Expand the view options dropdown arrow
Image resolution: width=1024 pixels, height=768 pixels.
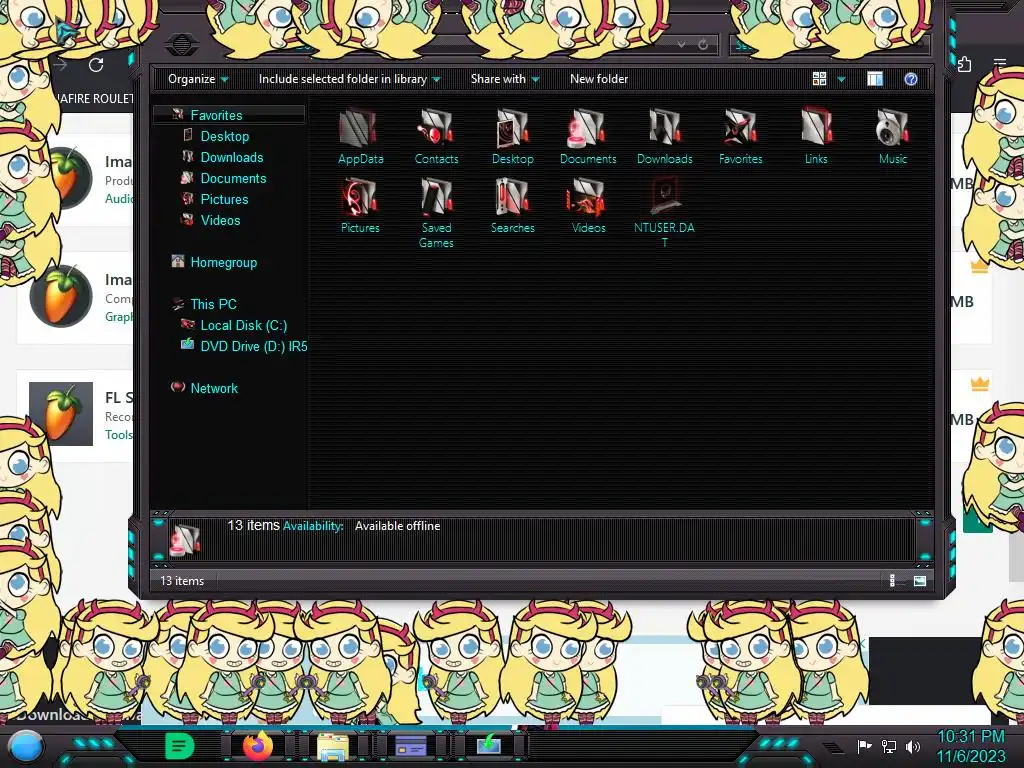(x=841, y=79)
